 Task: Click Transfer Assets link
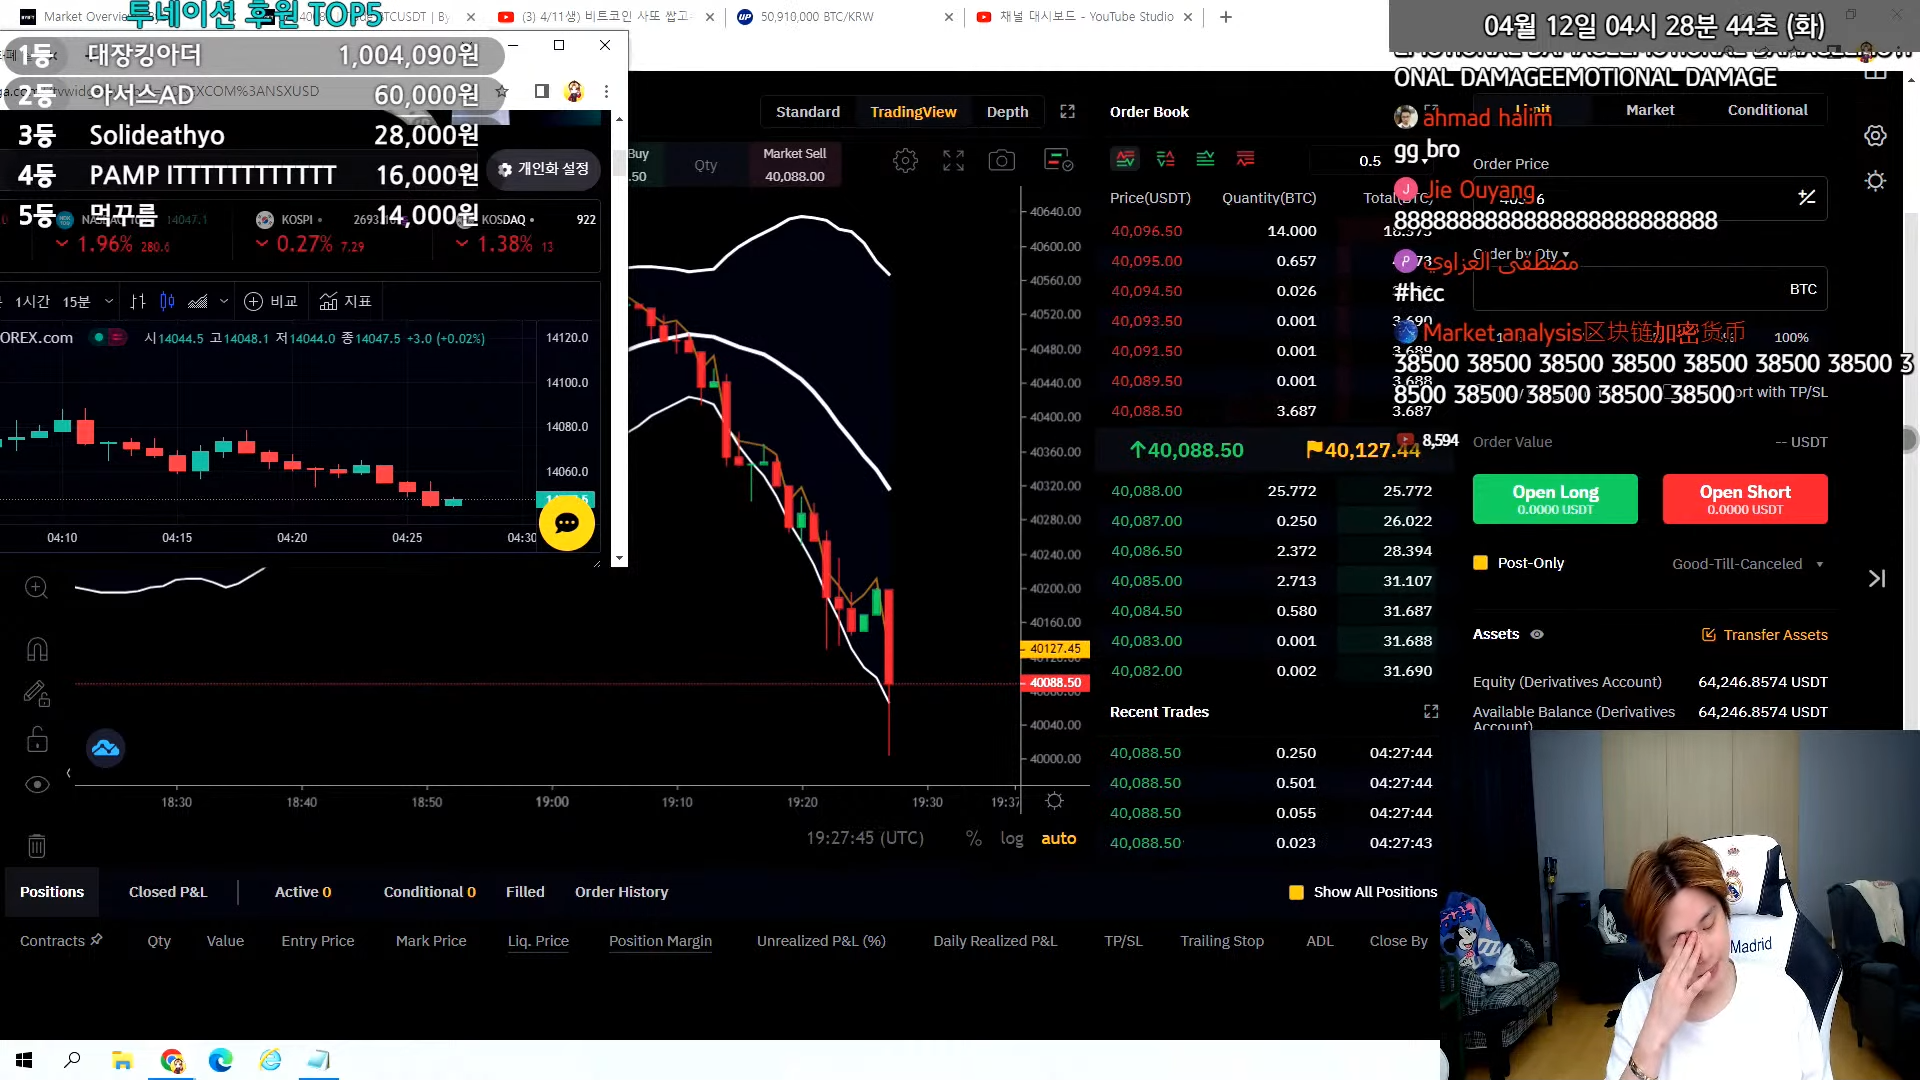pyautogui.click(x=1765, y=635)
